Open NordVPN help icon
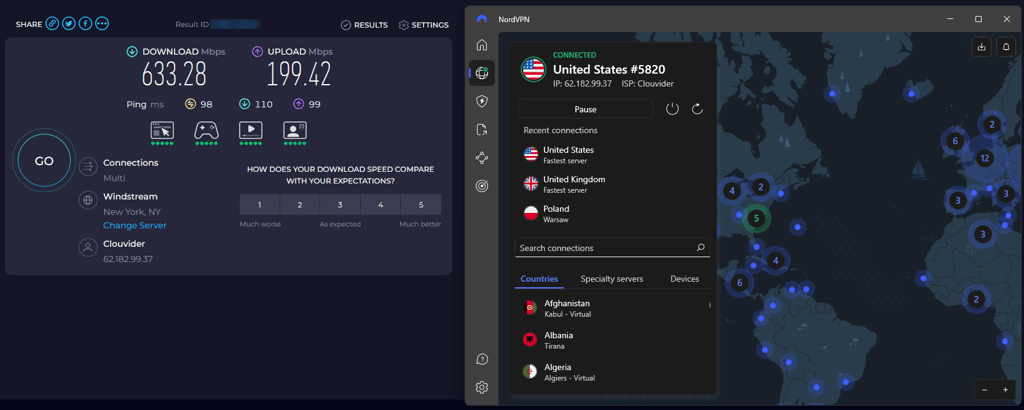1024x410 pixels. point(482,359)
